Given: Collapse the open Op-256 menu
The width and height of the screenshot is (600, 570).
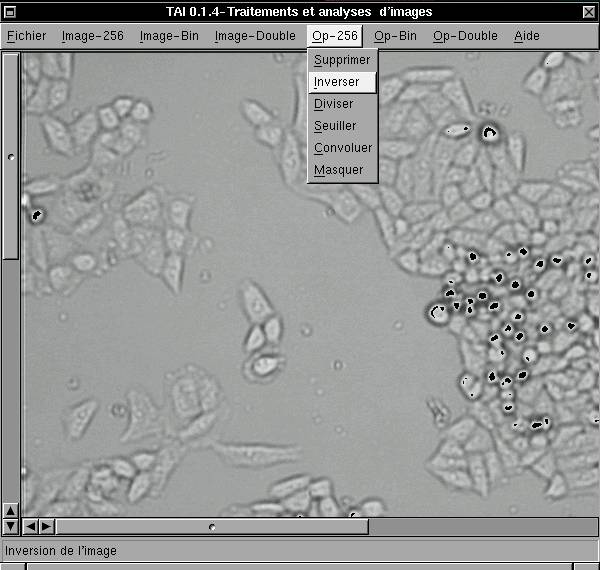Looking at the screenshot, I should coord(334,36).
